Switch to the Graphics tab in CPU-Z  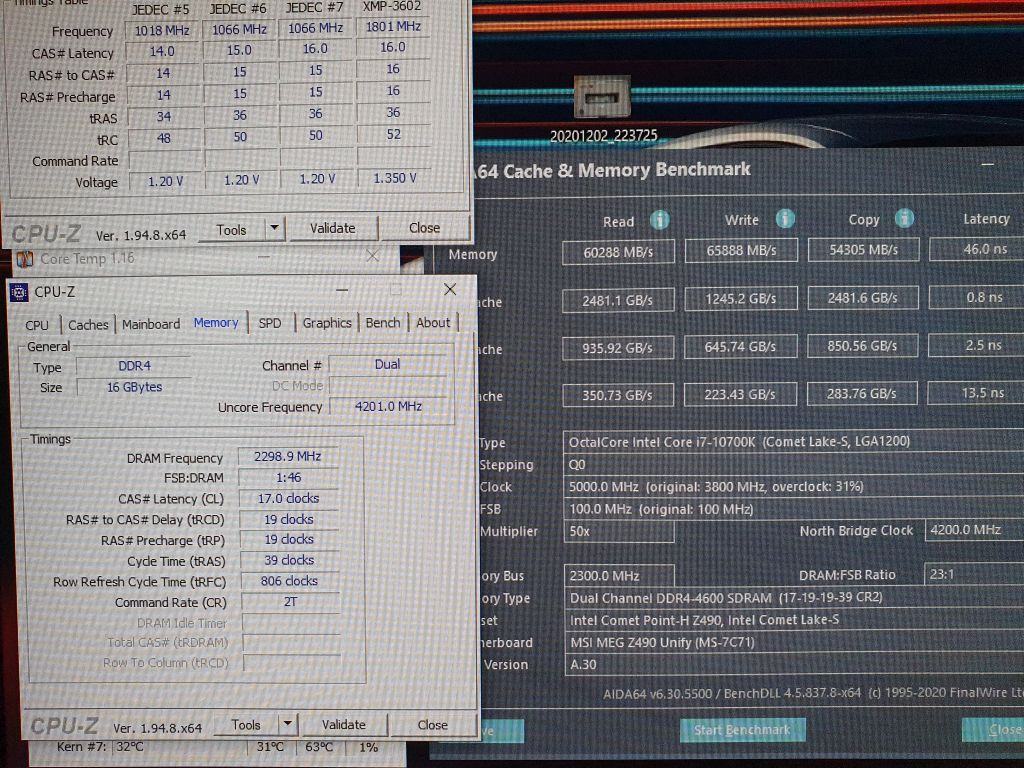click(x=327, y=323)
